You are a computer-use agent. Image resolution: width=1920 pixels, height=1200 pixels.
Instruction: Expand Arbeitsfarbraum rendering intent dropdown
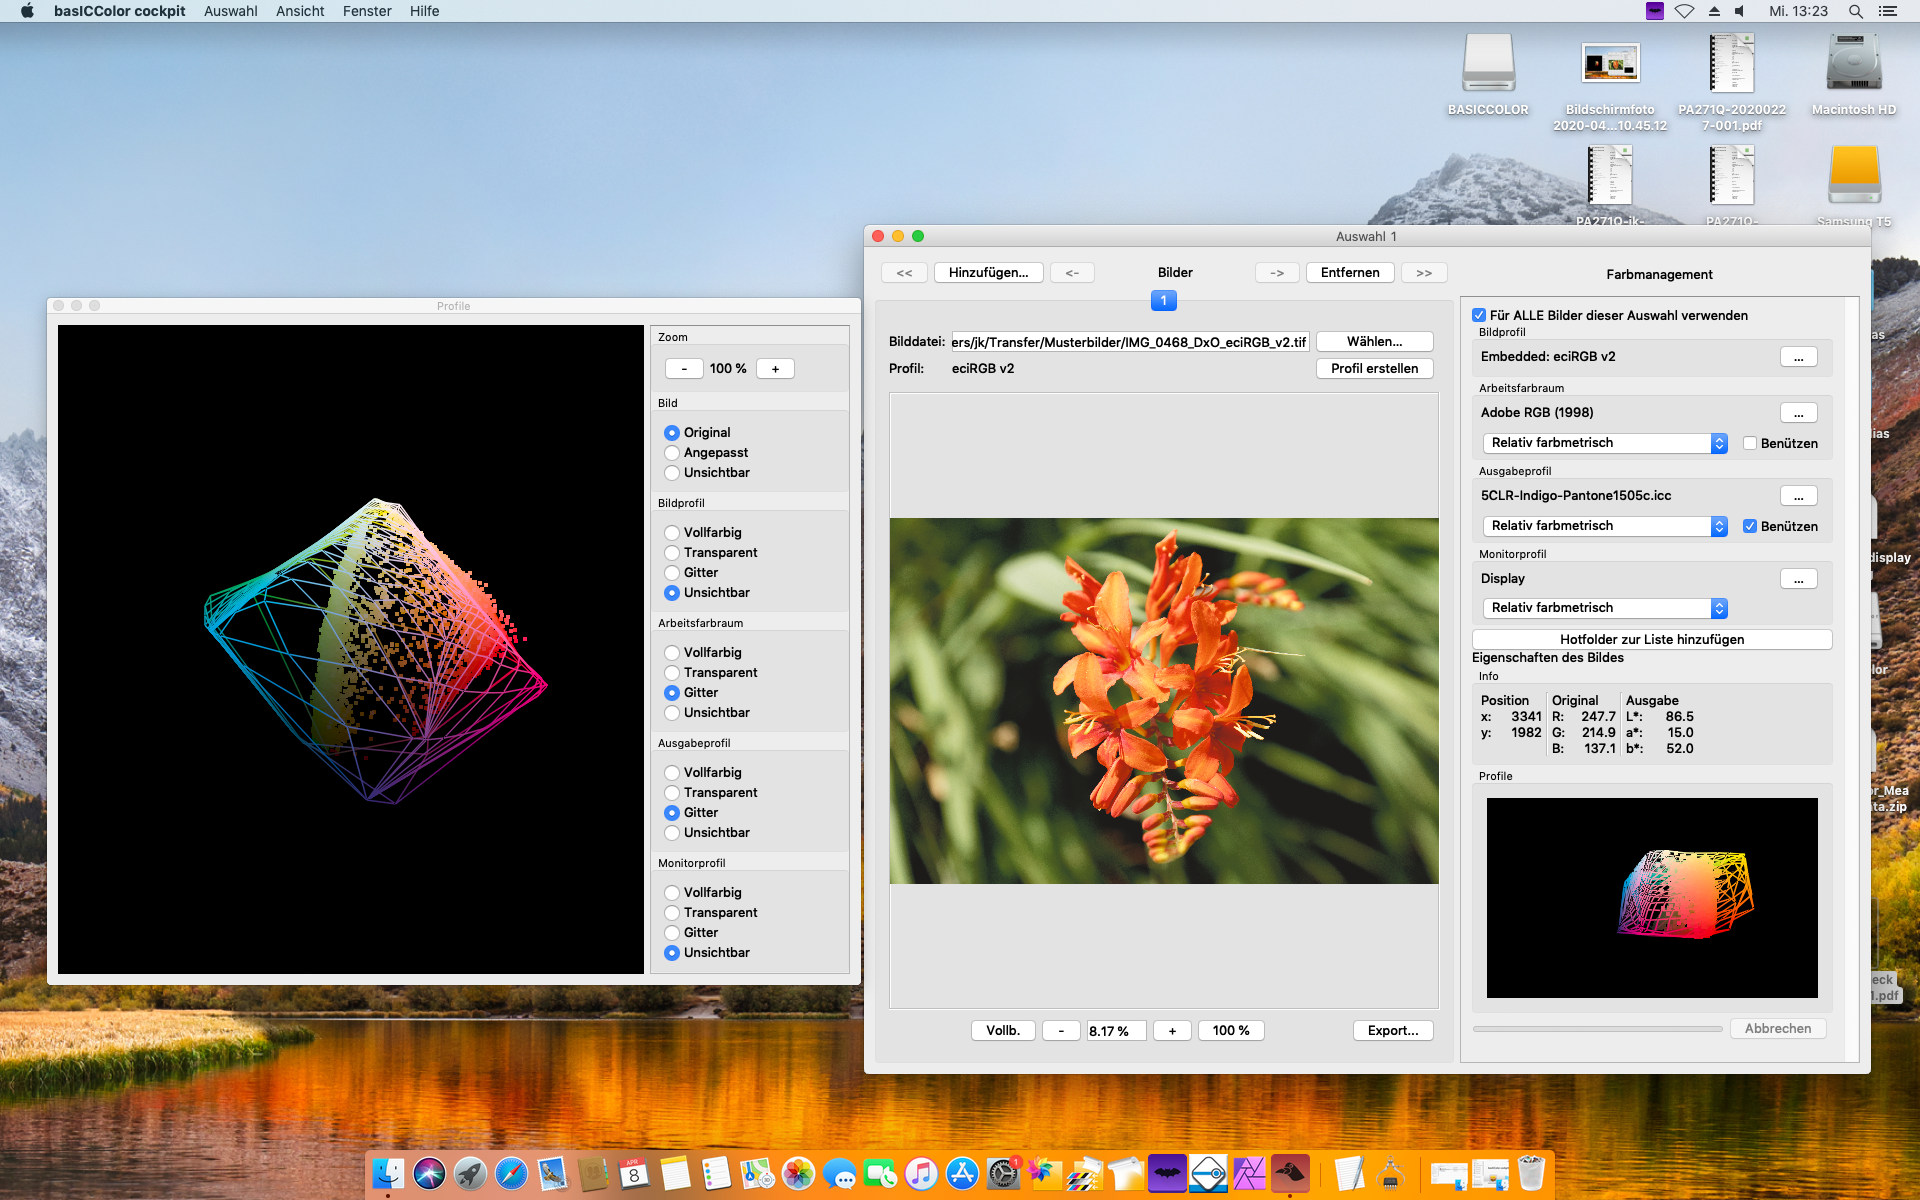pyautogui.click(x=1604, y=443)
